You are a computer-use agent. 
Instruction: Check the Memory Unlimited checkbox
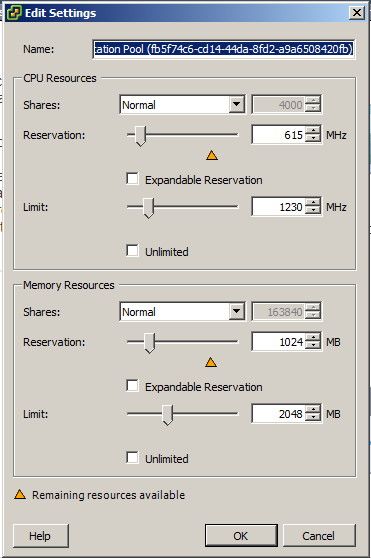tap(132, 458)
